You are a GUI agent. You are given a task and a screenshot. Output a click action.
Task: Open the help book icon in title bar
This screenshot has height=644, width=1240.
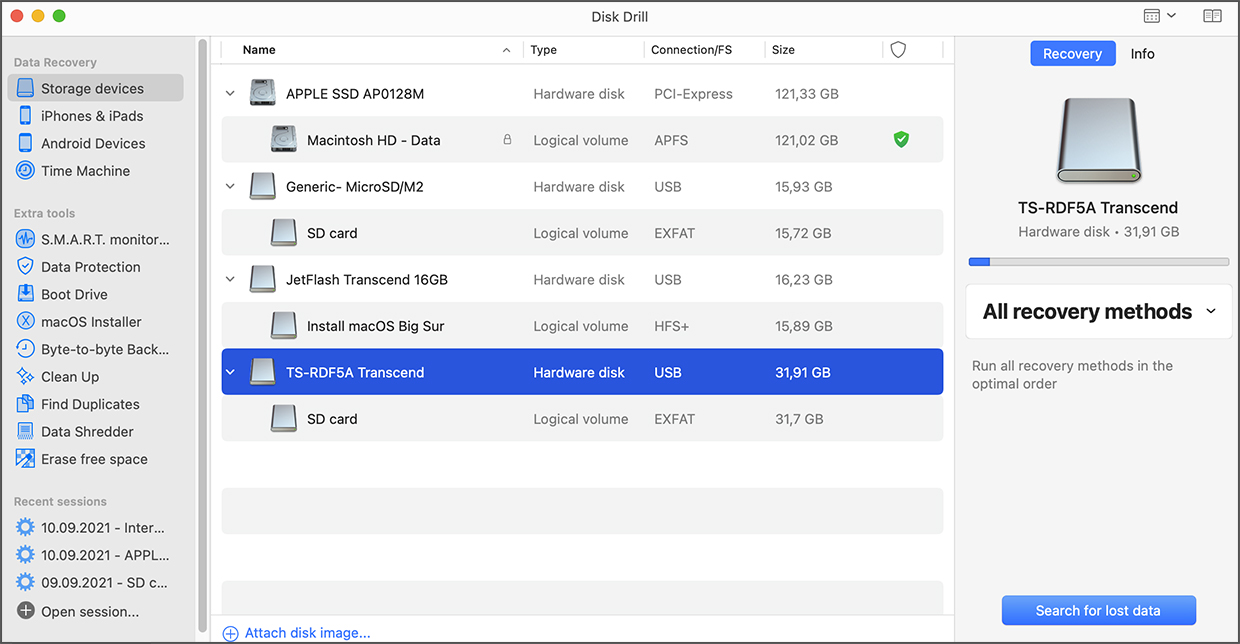pyautogui.click(x=1212, y=16)
